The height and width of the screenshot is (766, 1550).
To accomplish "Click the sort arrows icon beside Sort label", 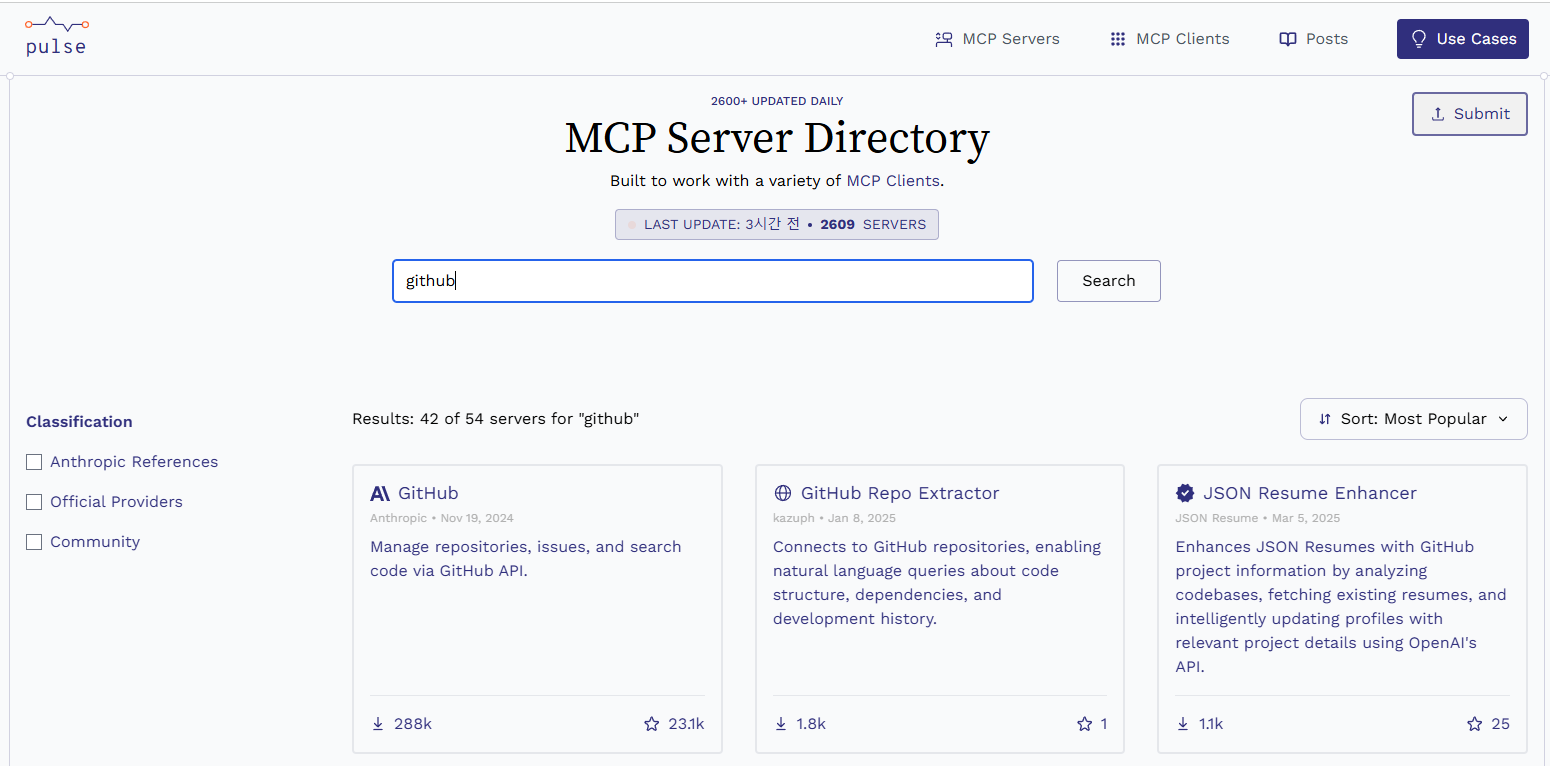I will point(1325,419).
